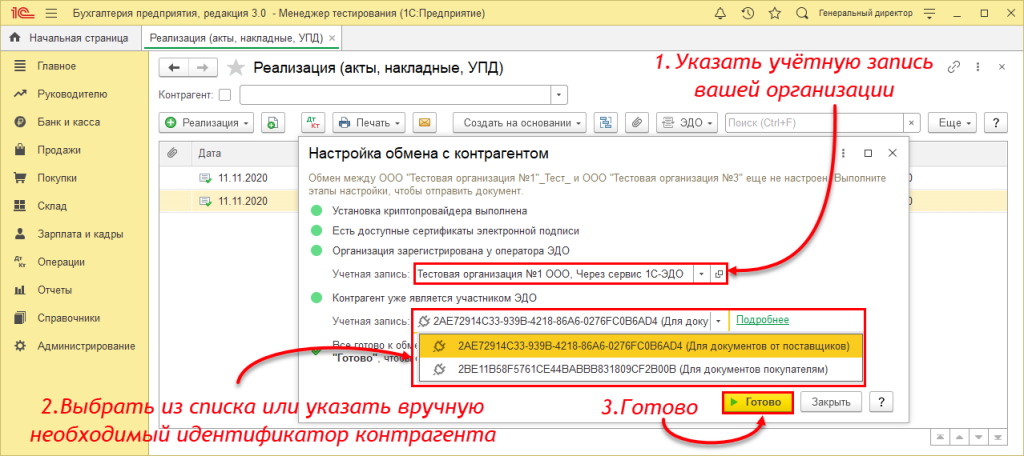Open the Руководителю section
The image size is (1024, 456).
coord(72,94)
